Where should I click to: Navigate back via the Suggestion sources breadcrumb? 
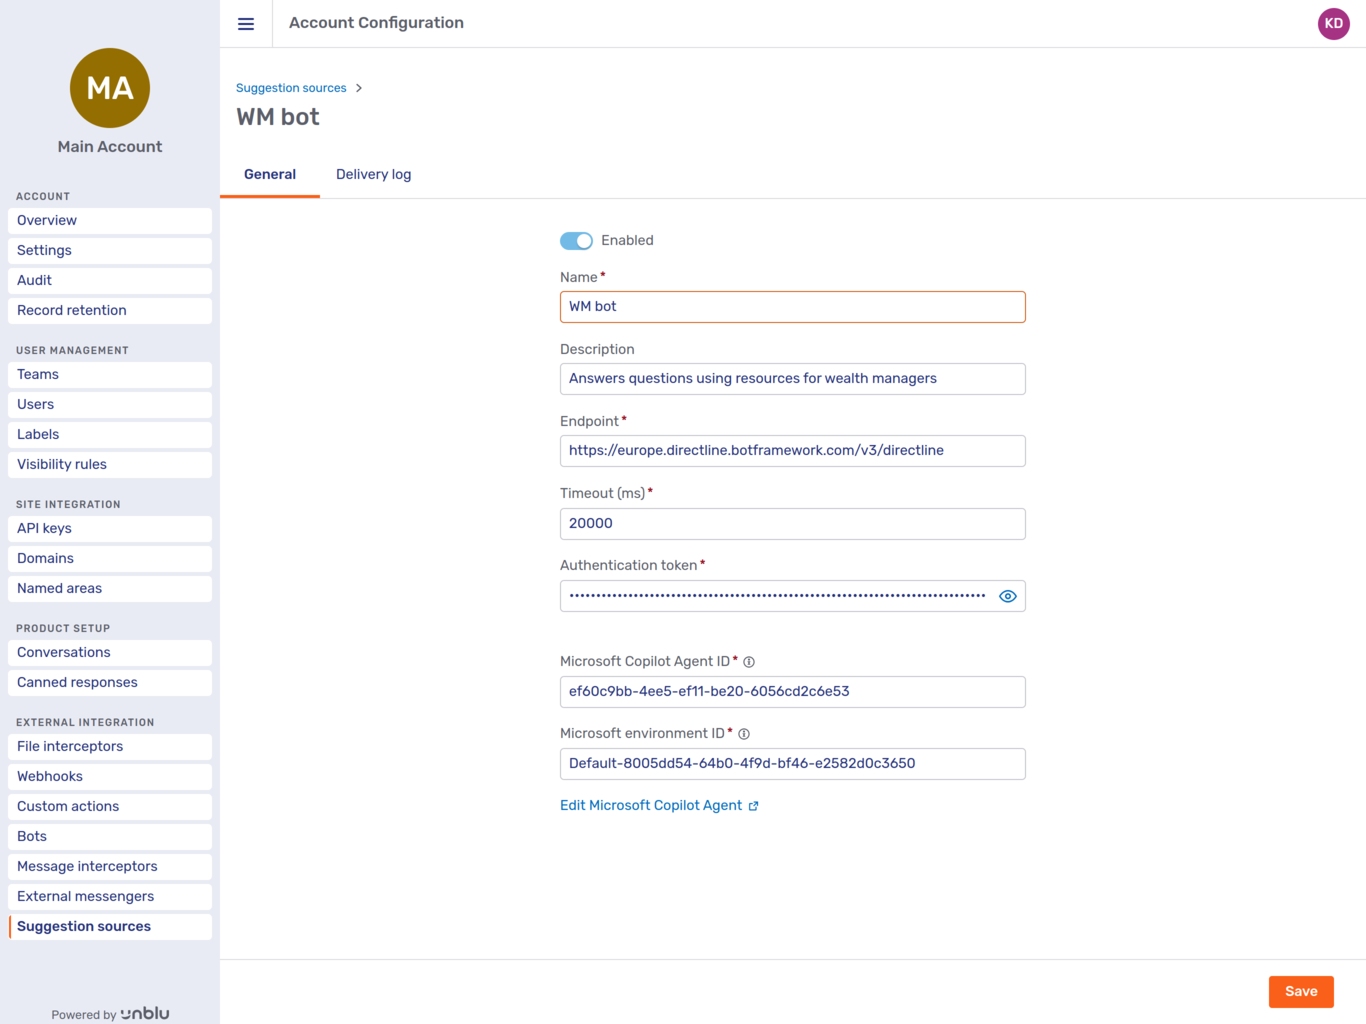(291, 88)
